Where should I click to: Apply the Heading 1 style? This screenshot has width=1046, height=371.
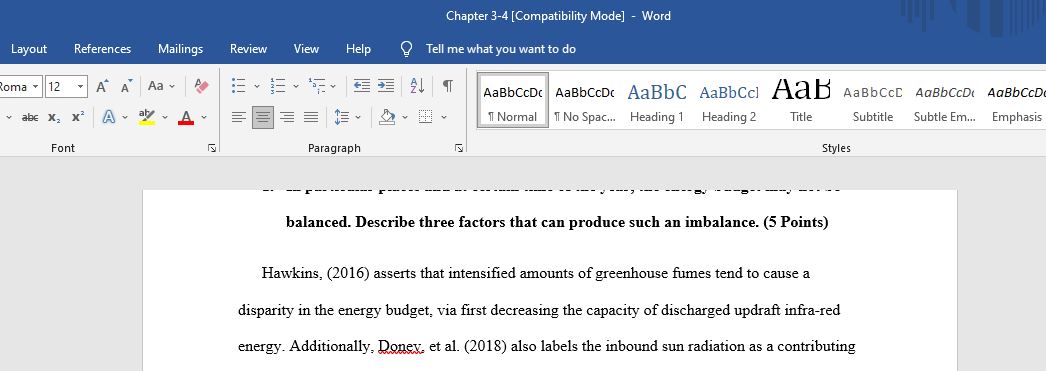(656, 100)
